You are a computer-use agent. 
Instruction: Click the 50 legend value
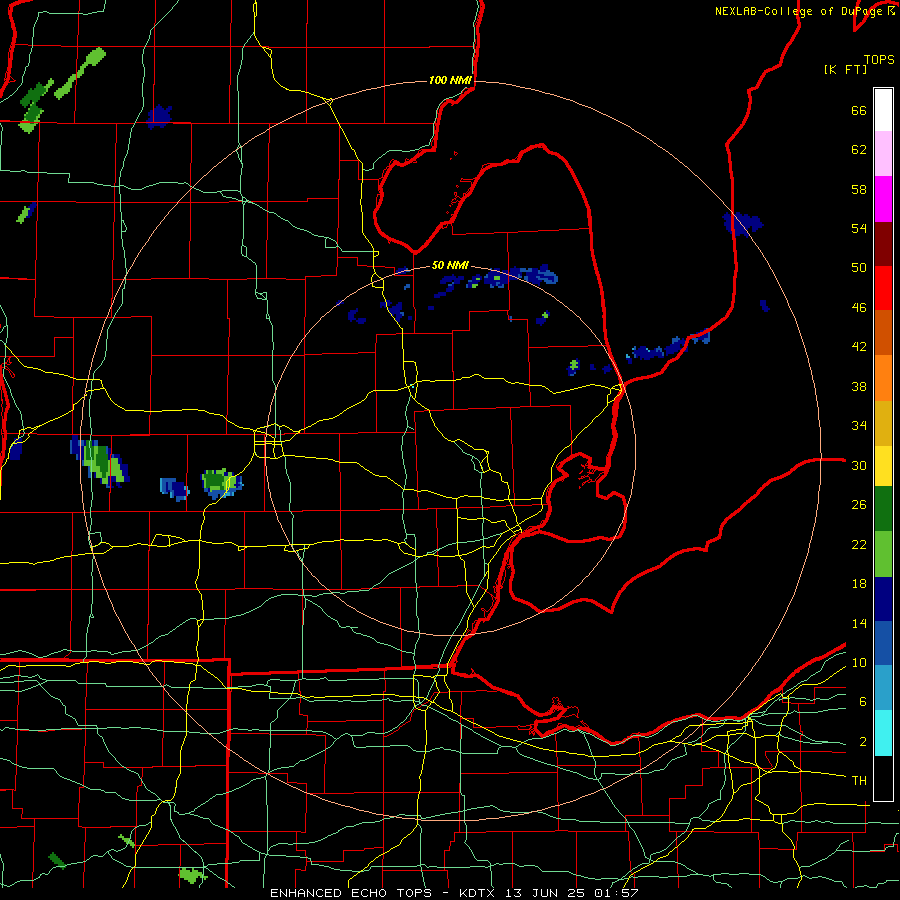pos(859,268)
